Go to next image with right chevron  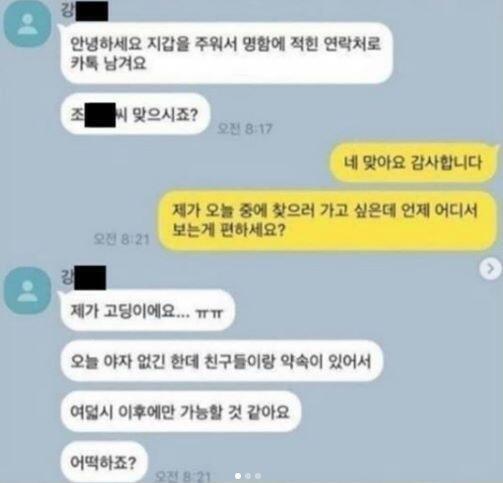tap(491, 269)
